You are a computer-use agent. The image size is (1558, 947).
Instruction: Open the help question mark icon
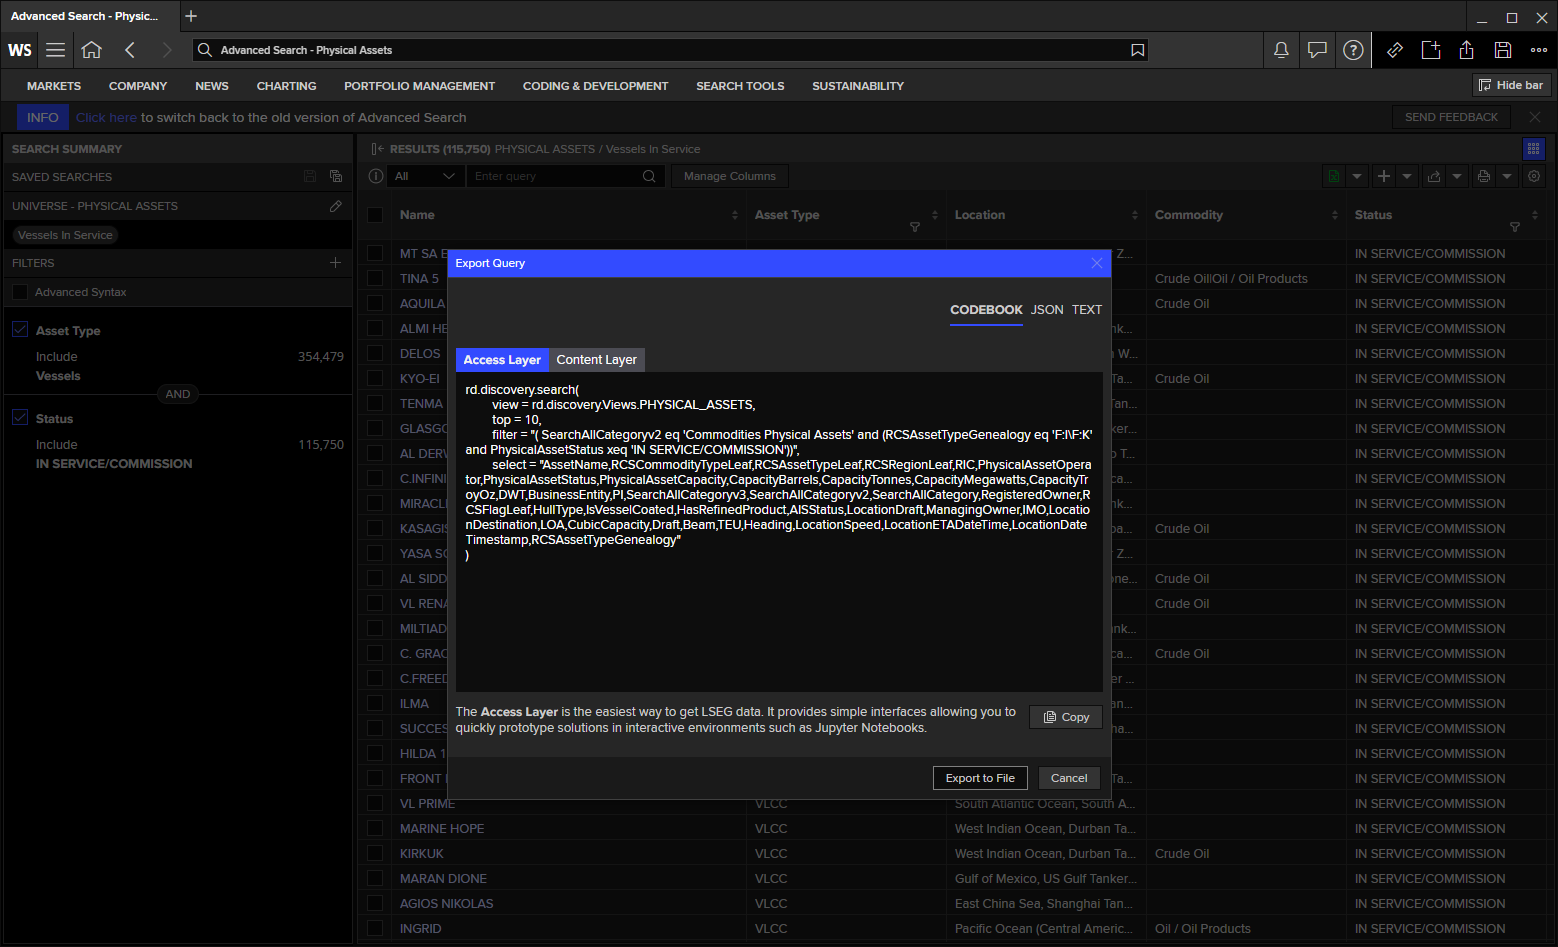(1353, 50)
